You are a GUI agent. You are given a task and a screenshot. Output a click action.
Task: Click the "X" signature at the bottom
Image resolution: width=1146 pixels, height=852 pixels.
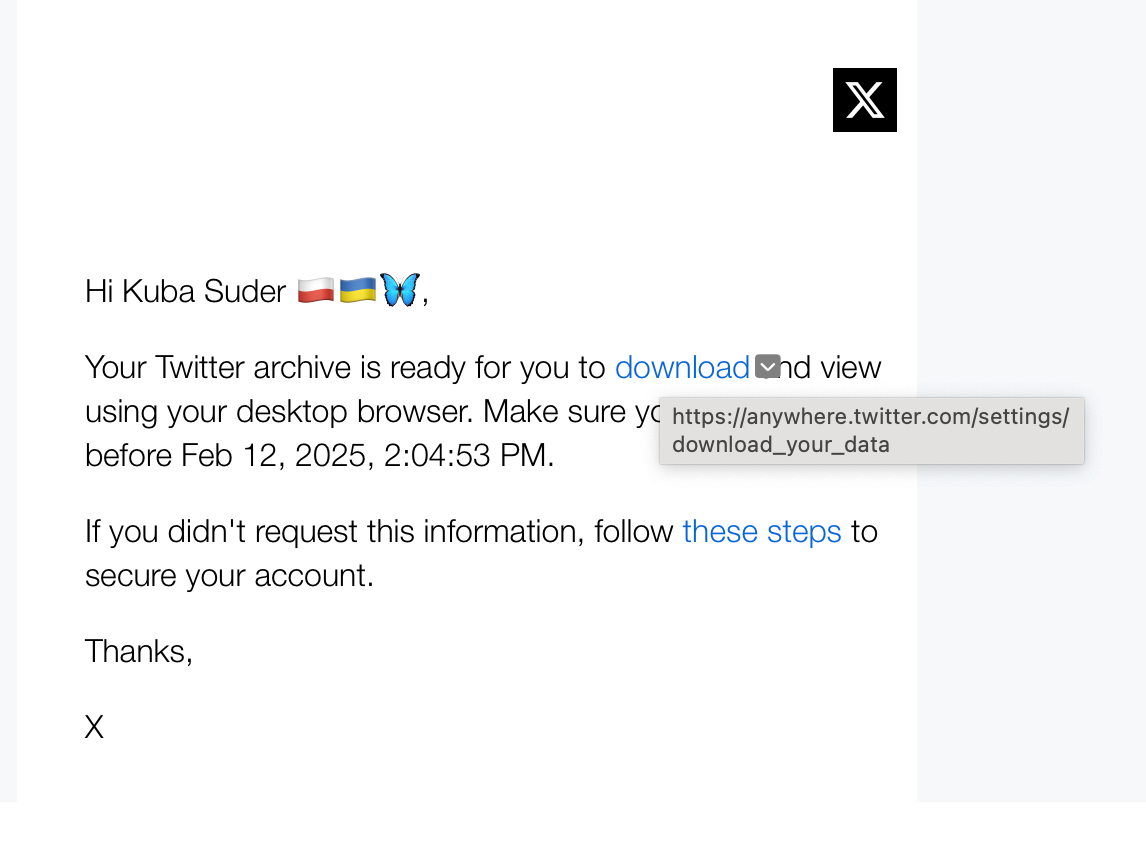94,727
